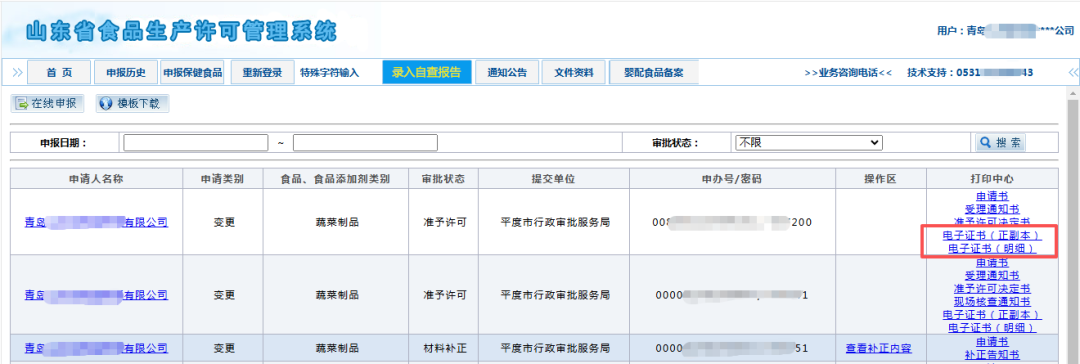The width and height of the screenshot is (1080, 364).
Task: Open company link in the 材料补正 row
Action: coord(96,348)
